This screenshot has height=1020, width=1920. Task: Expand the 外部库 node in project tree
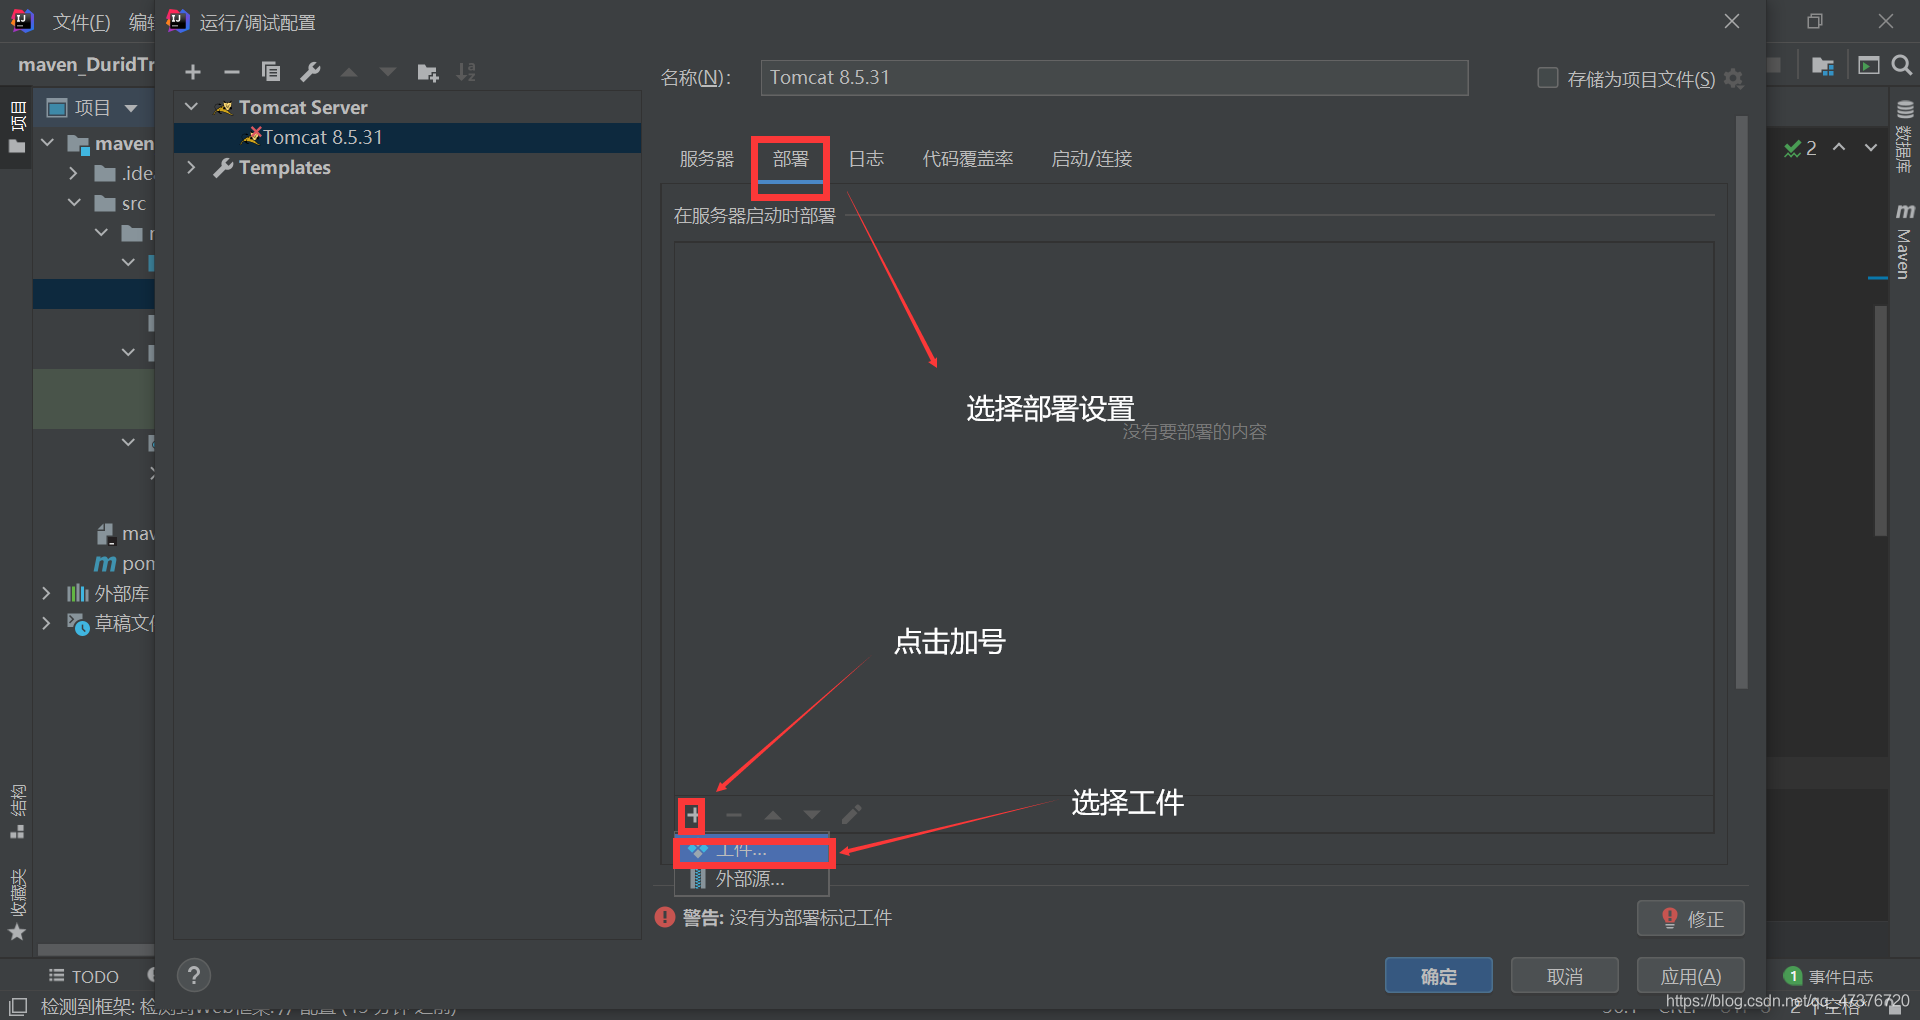tap(46, 593)
